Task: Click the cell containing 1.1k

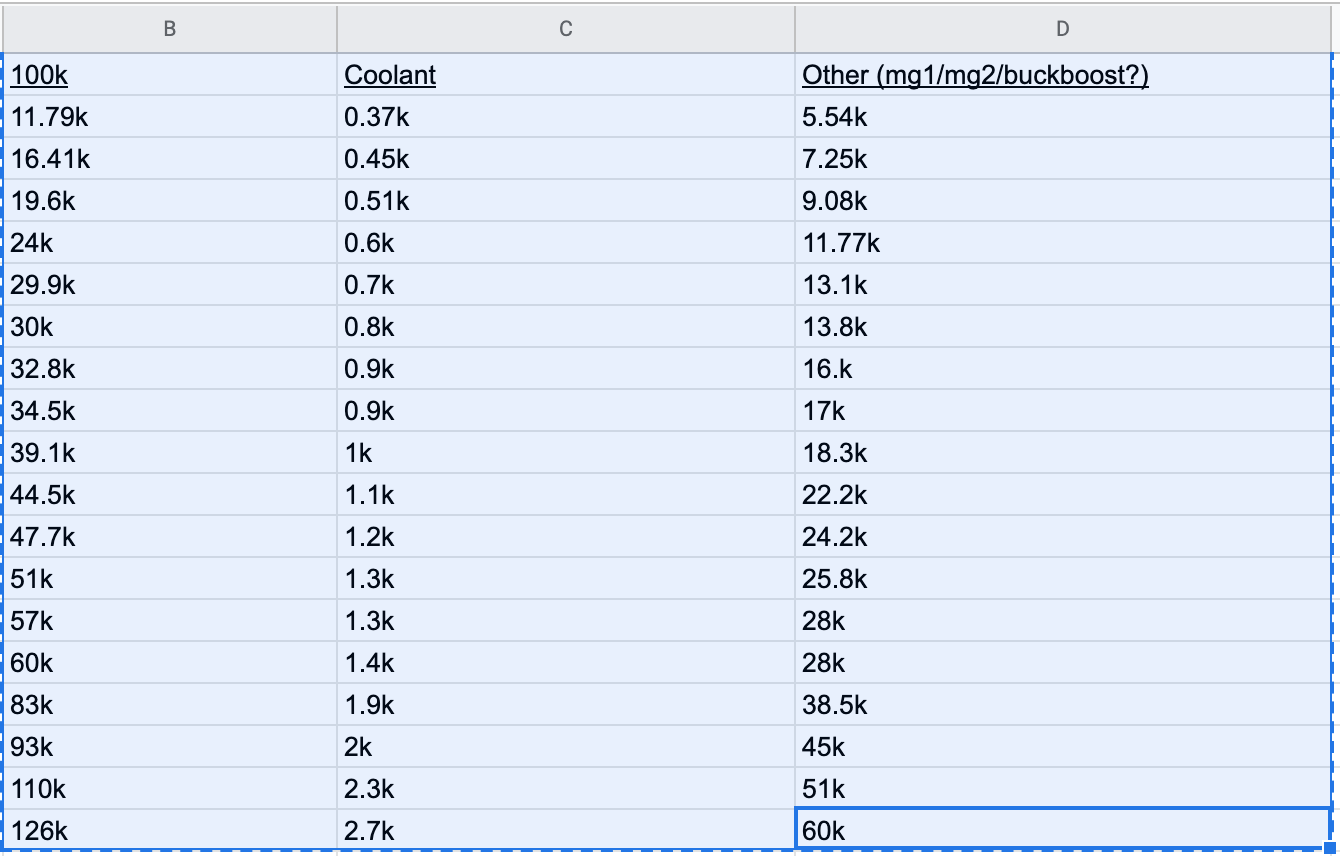Action: coord(566,495)
